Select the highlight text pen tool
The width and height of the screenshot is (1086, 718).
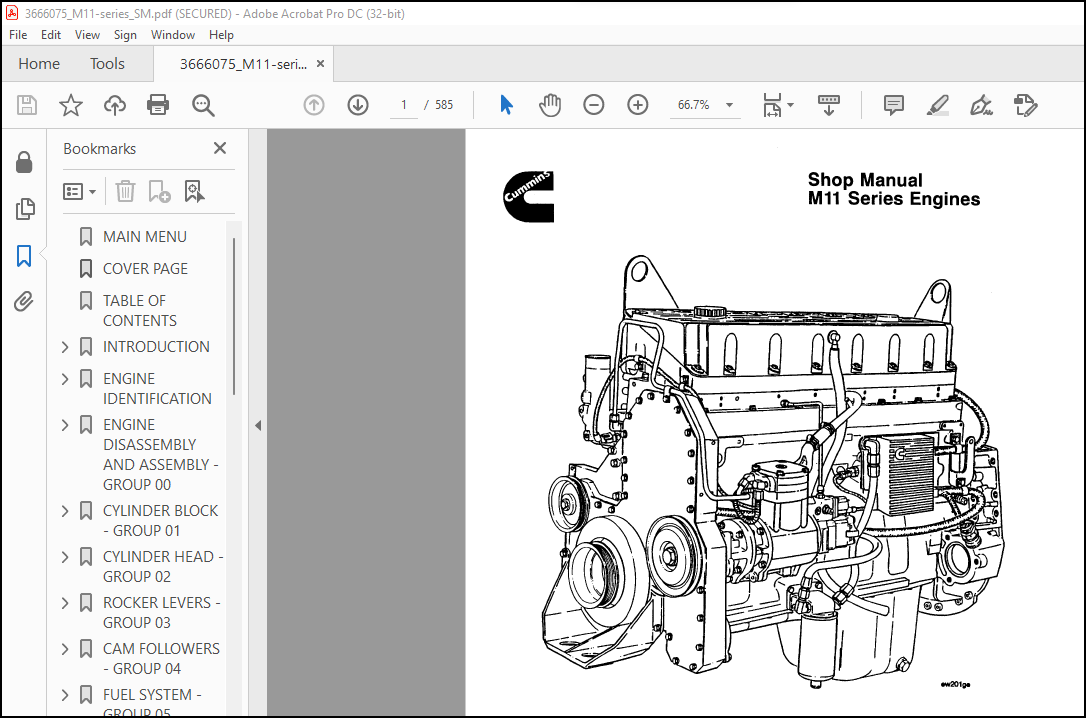(x=937, y=105)
